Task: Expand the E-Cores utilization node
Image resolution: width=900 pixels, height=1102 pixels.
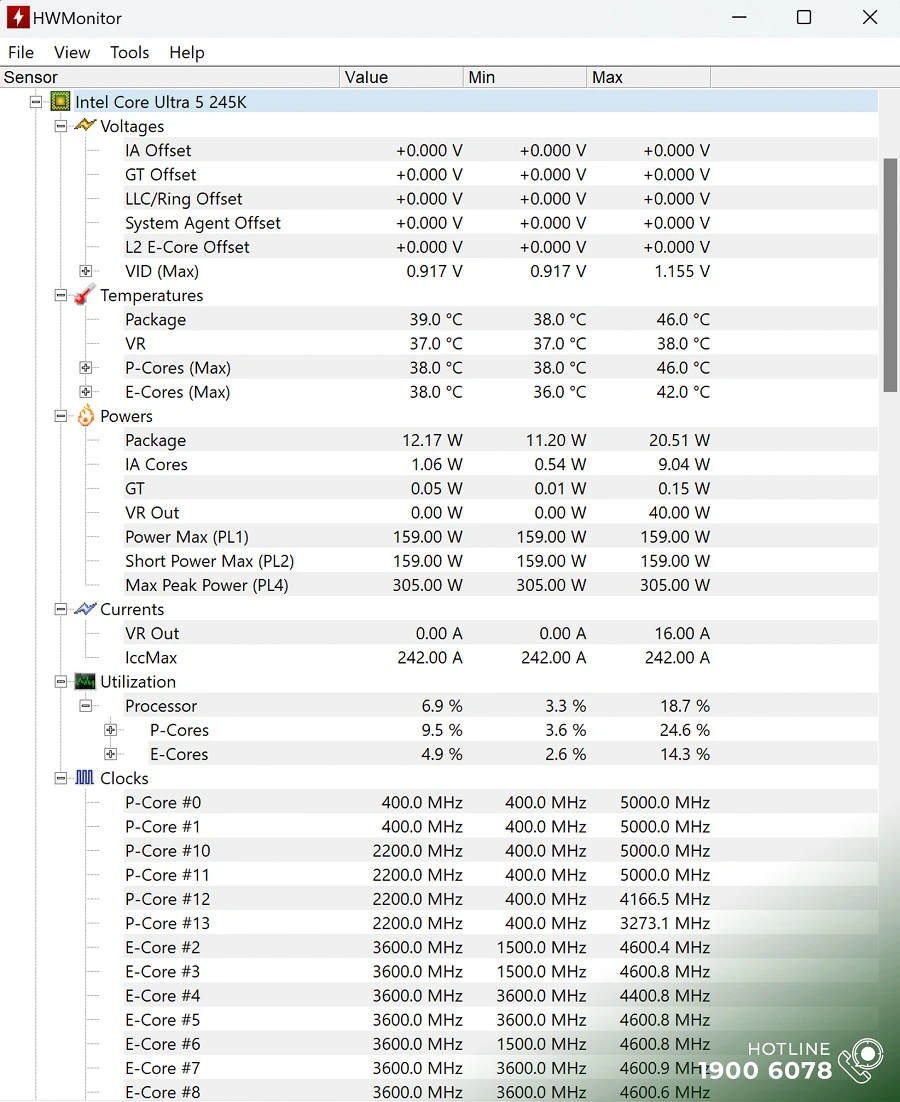Action: [110, 754]
